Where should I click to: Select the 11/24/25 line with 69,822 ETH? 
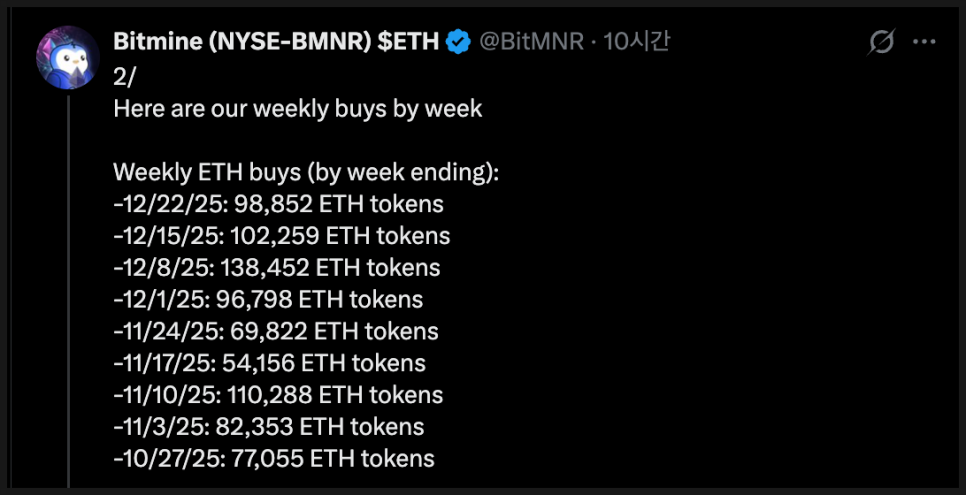coord(276,331)
